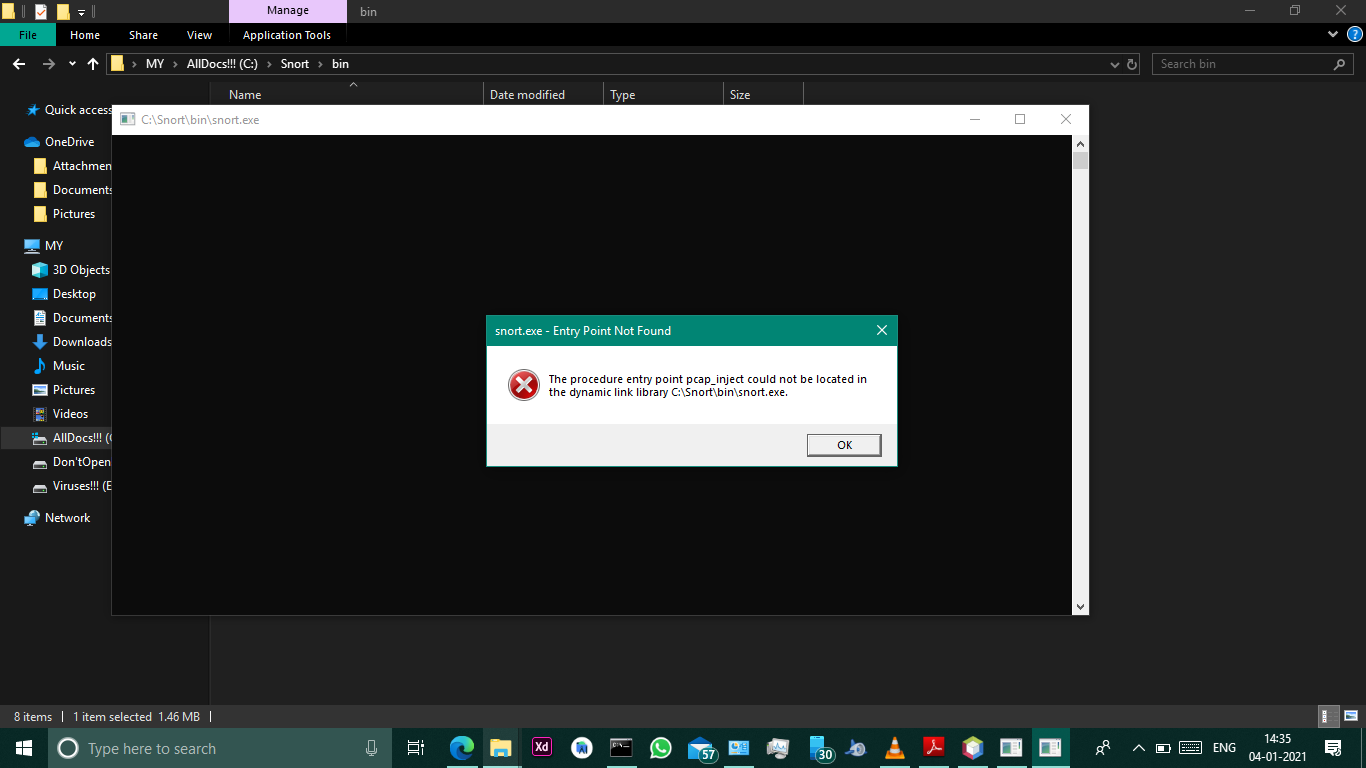
Task: Refresh the bin folder view
Action: click(x=1132, y=64)
